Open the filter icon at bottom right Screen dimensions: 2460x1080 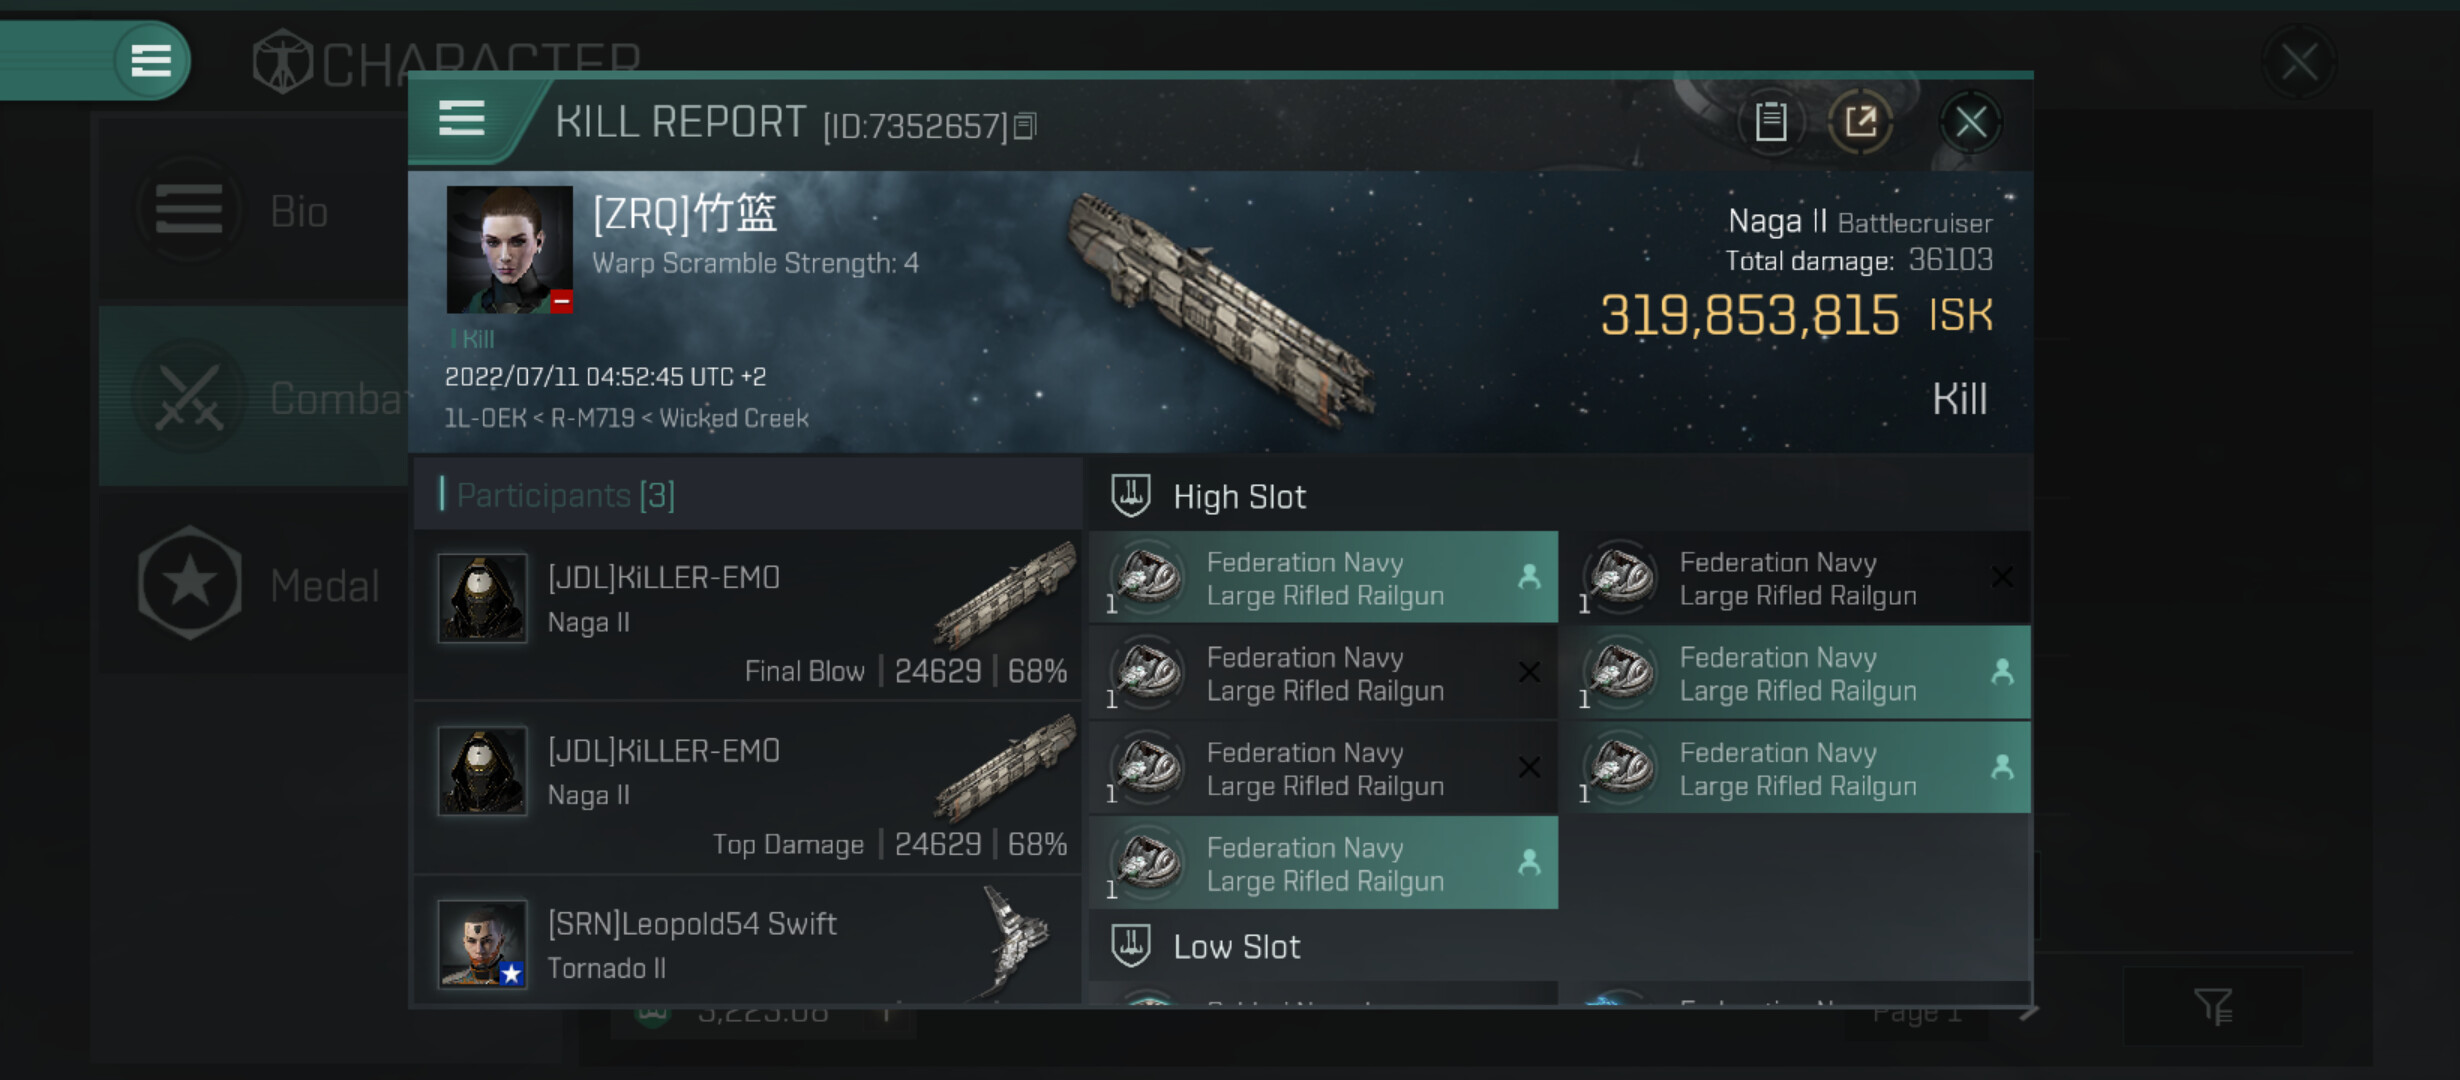tap(2213, 1006)
